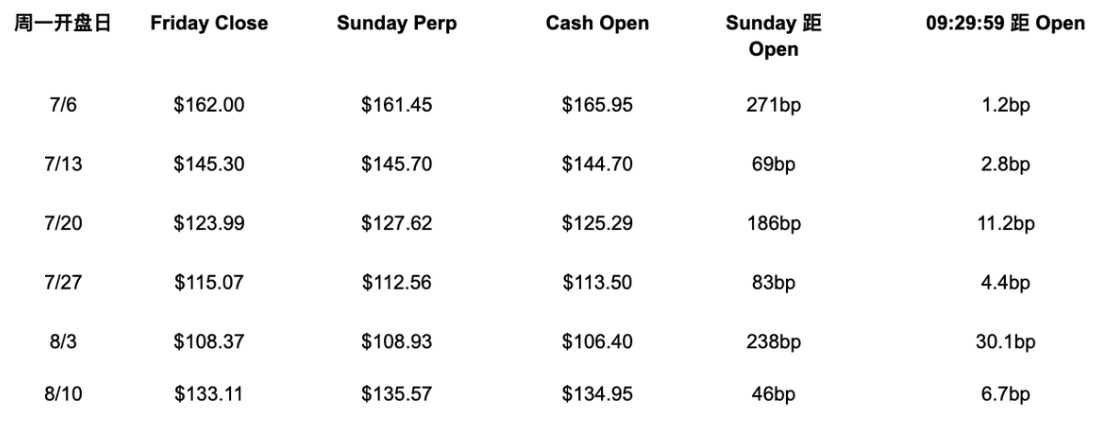The image size is (1114, 424).
Task: Select the $134.95 Cash Open value
Action: click(597, 394)
